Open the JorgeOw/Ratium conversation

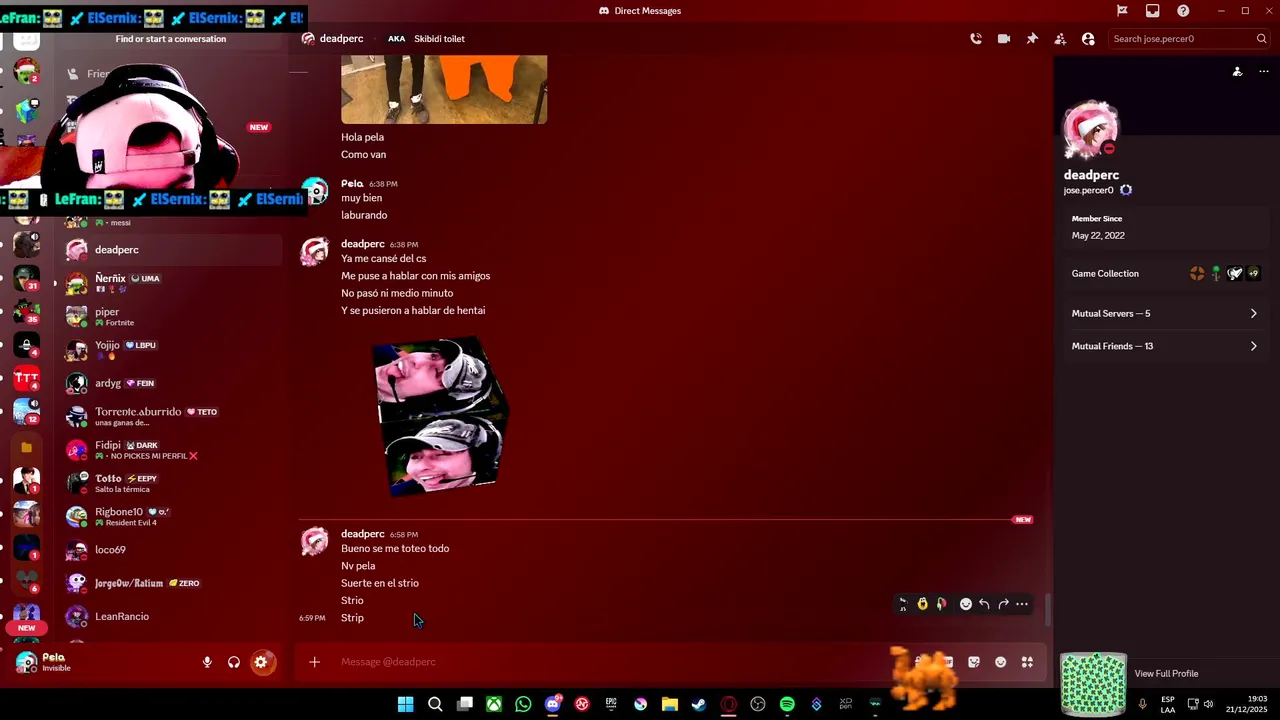point(173,583)
